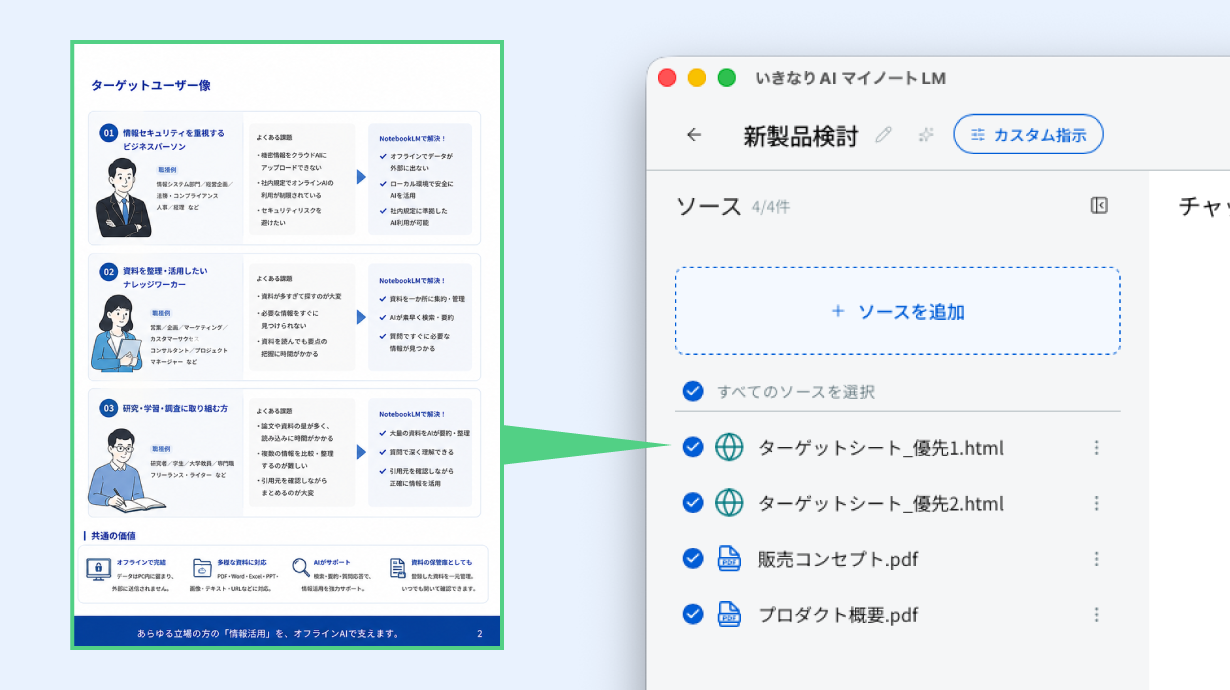Collapse the ソース sidebar panel

click(1099, 205)
